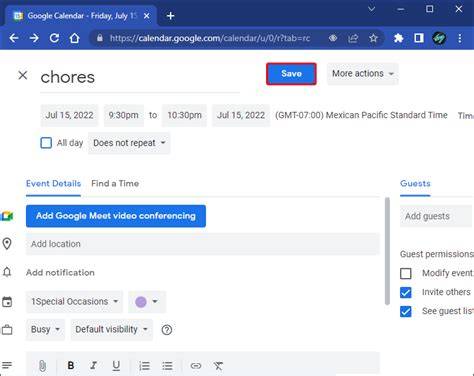Open visibility help question mark icon

pyautogui.click(x=167, y=330)
